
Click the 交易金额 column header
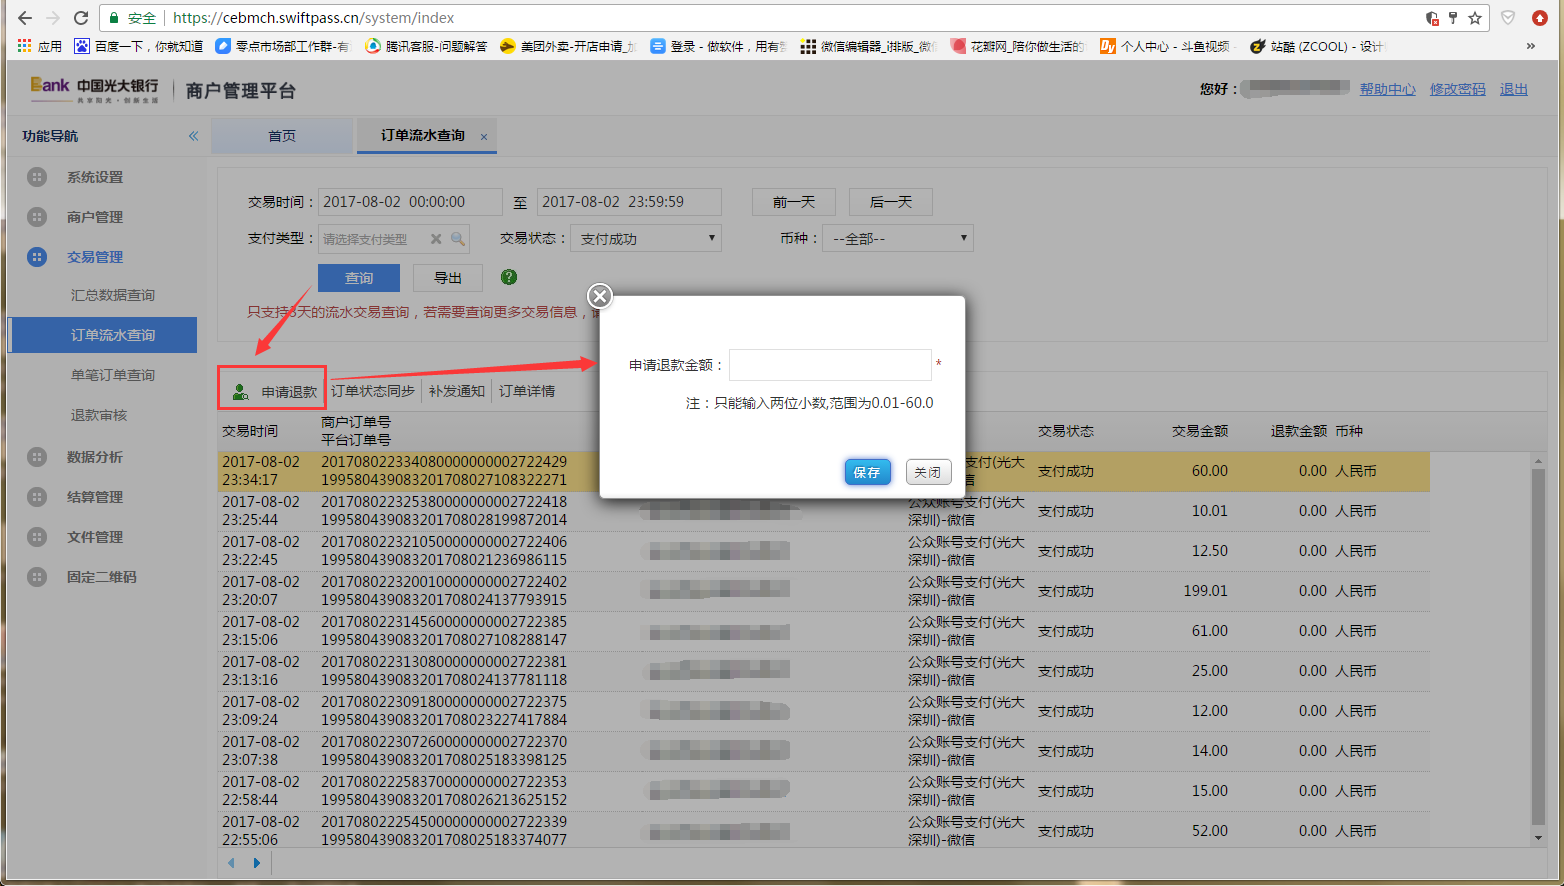click(1200, 431)
